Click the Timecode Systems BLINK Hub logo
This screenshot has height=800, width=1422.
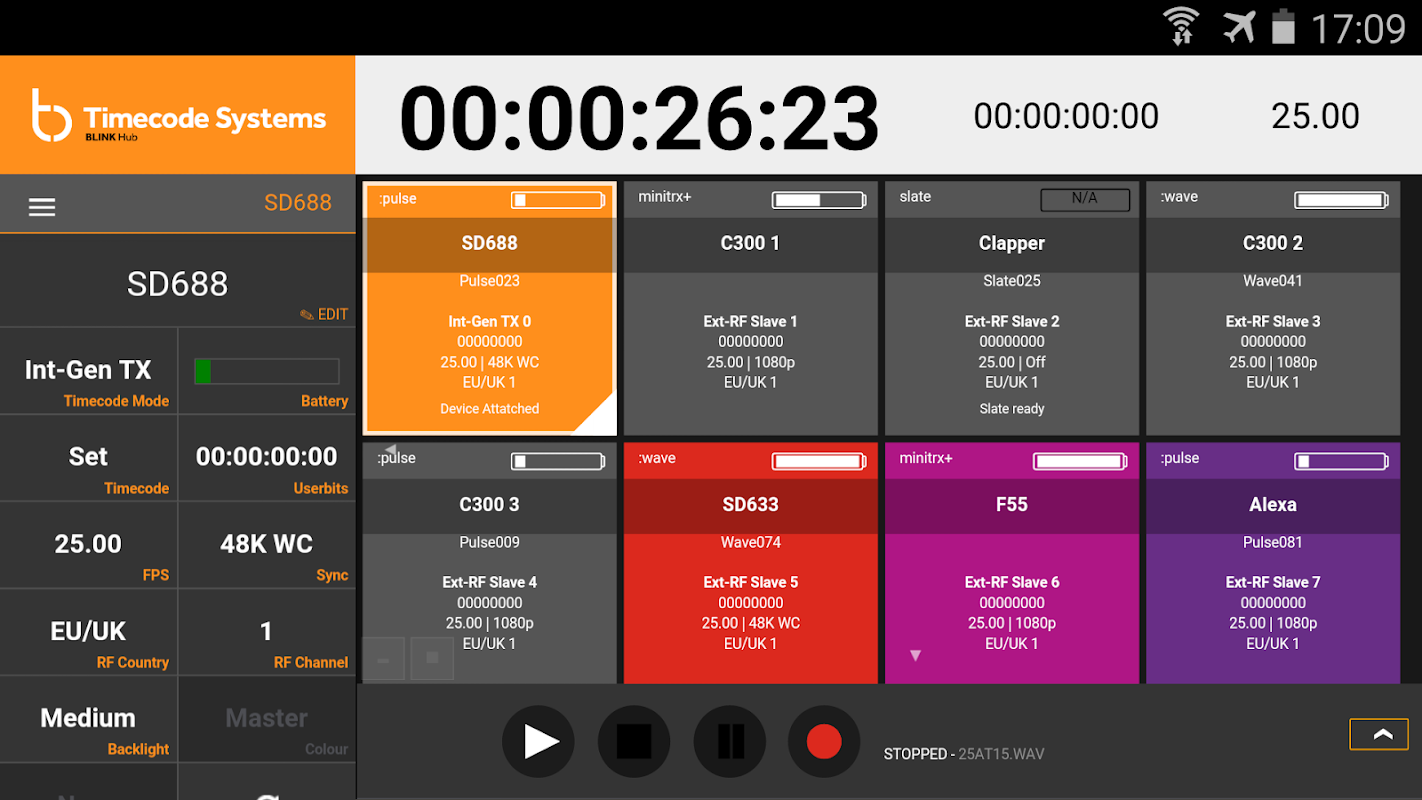click(178, 115)
